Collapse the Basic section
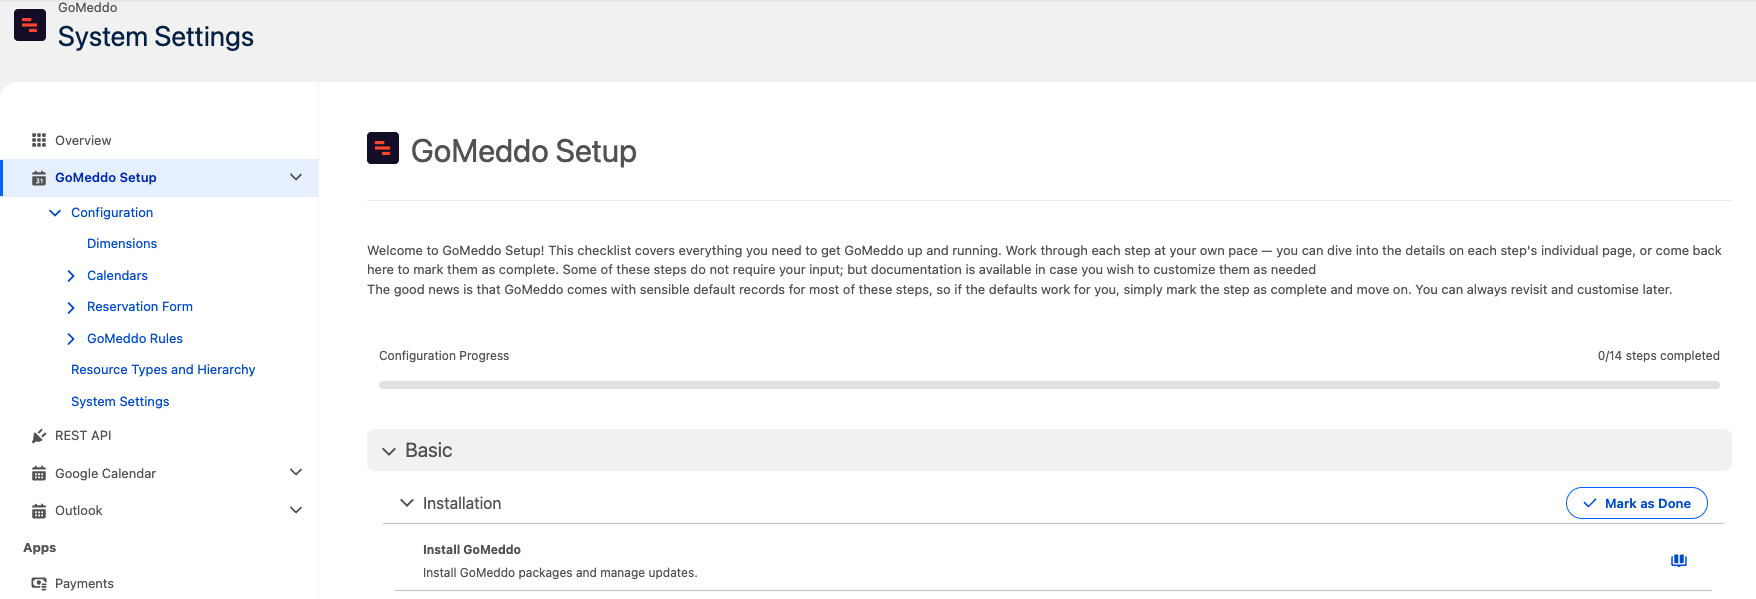This screenshot has width=1756, height=599. [389, 452]
